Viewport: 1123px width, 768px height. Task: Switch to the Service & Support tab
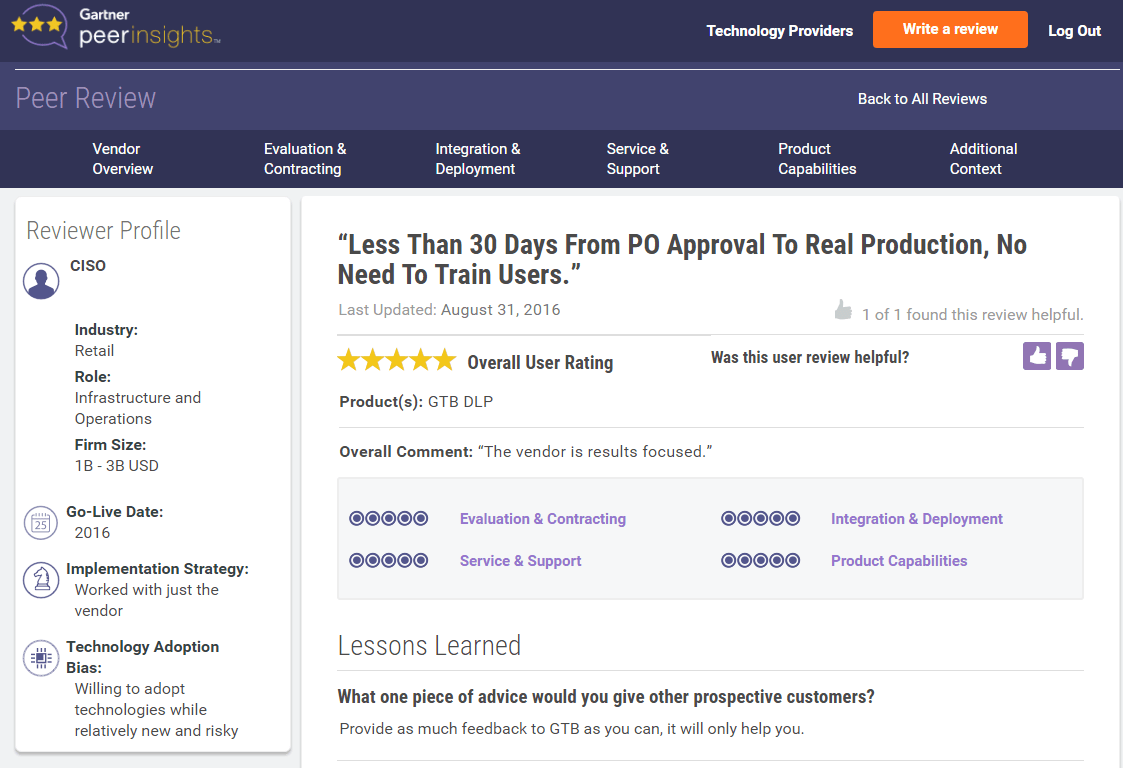point(637,159)
